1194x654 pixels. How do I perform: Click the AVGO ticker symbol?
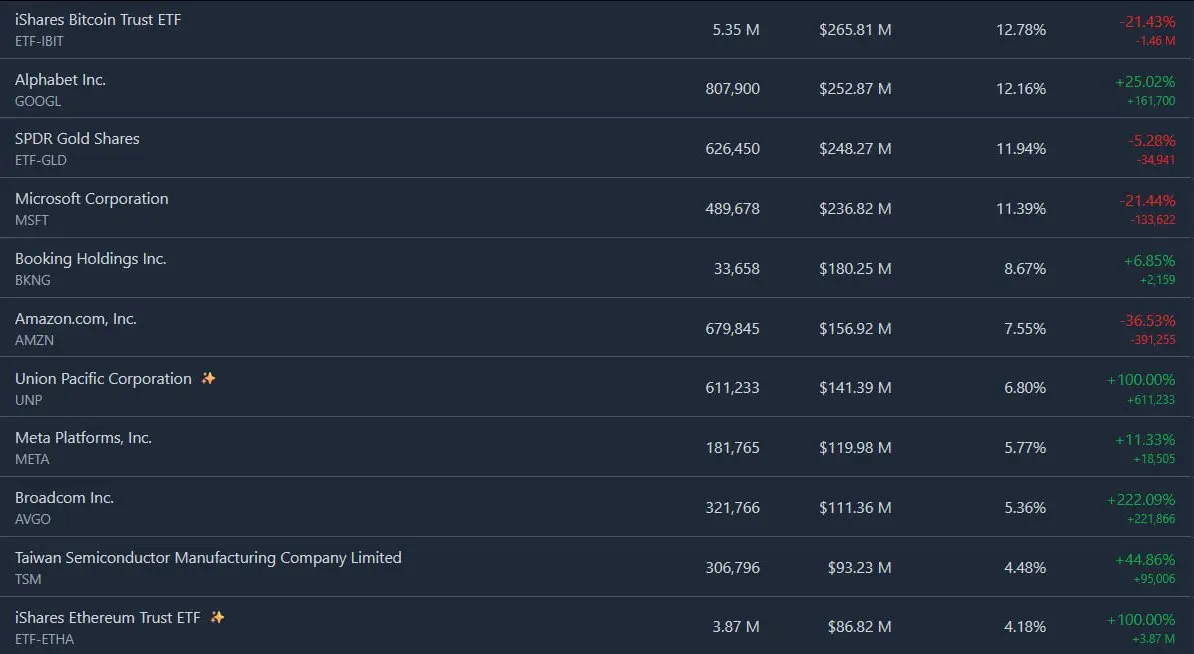pos(33,519)
